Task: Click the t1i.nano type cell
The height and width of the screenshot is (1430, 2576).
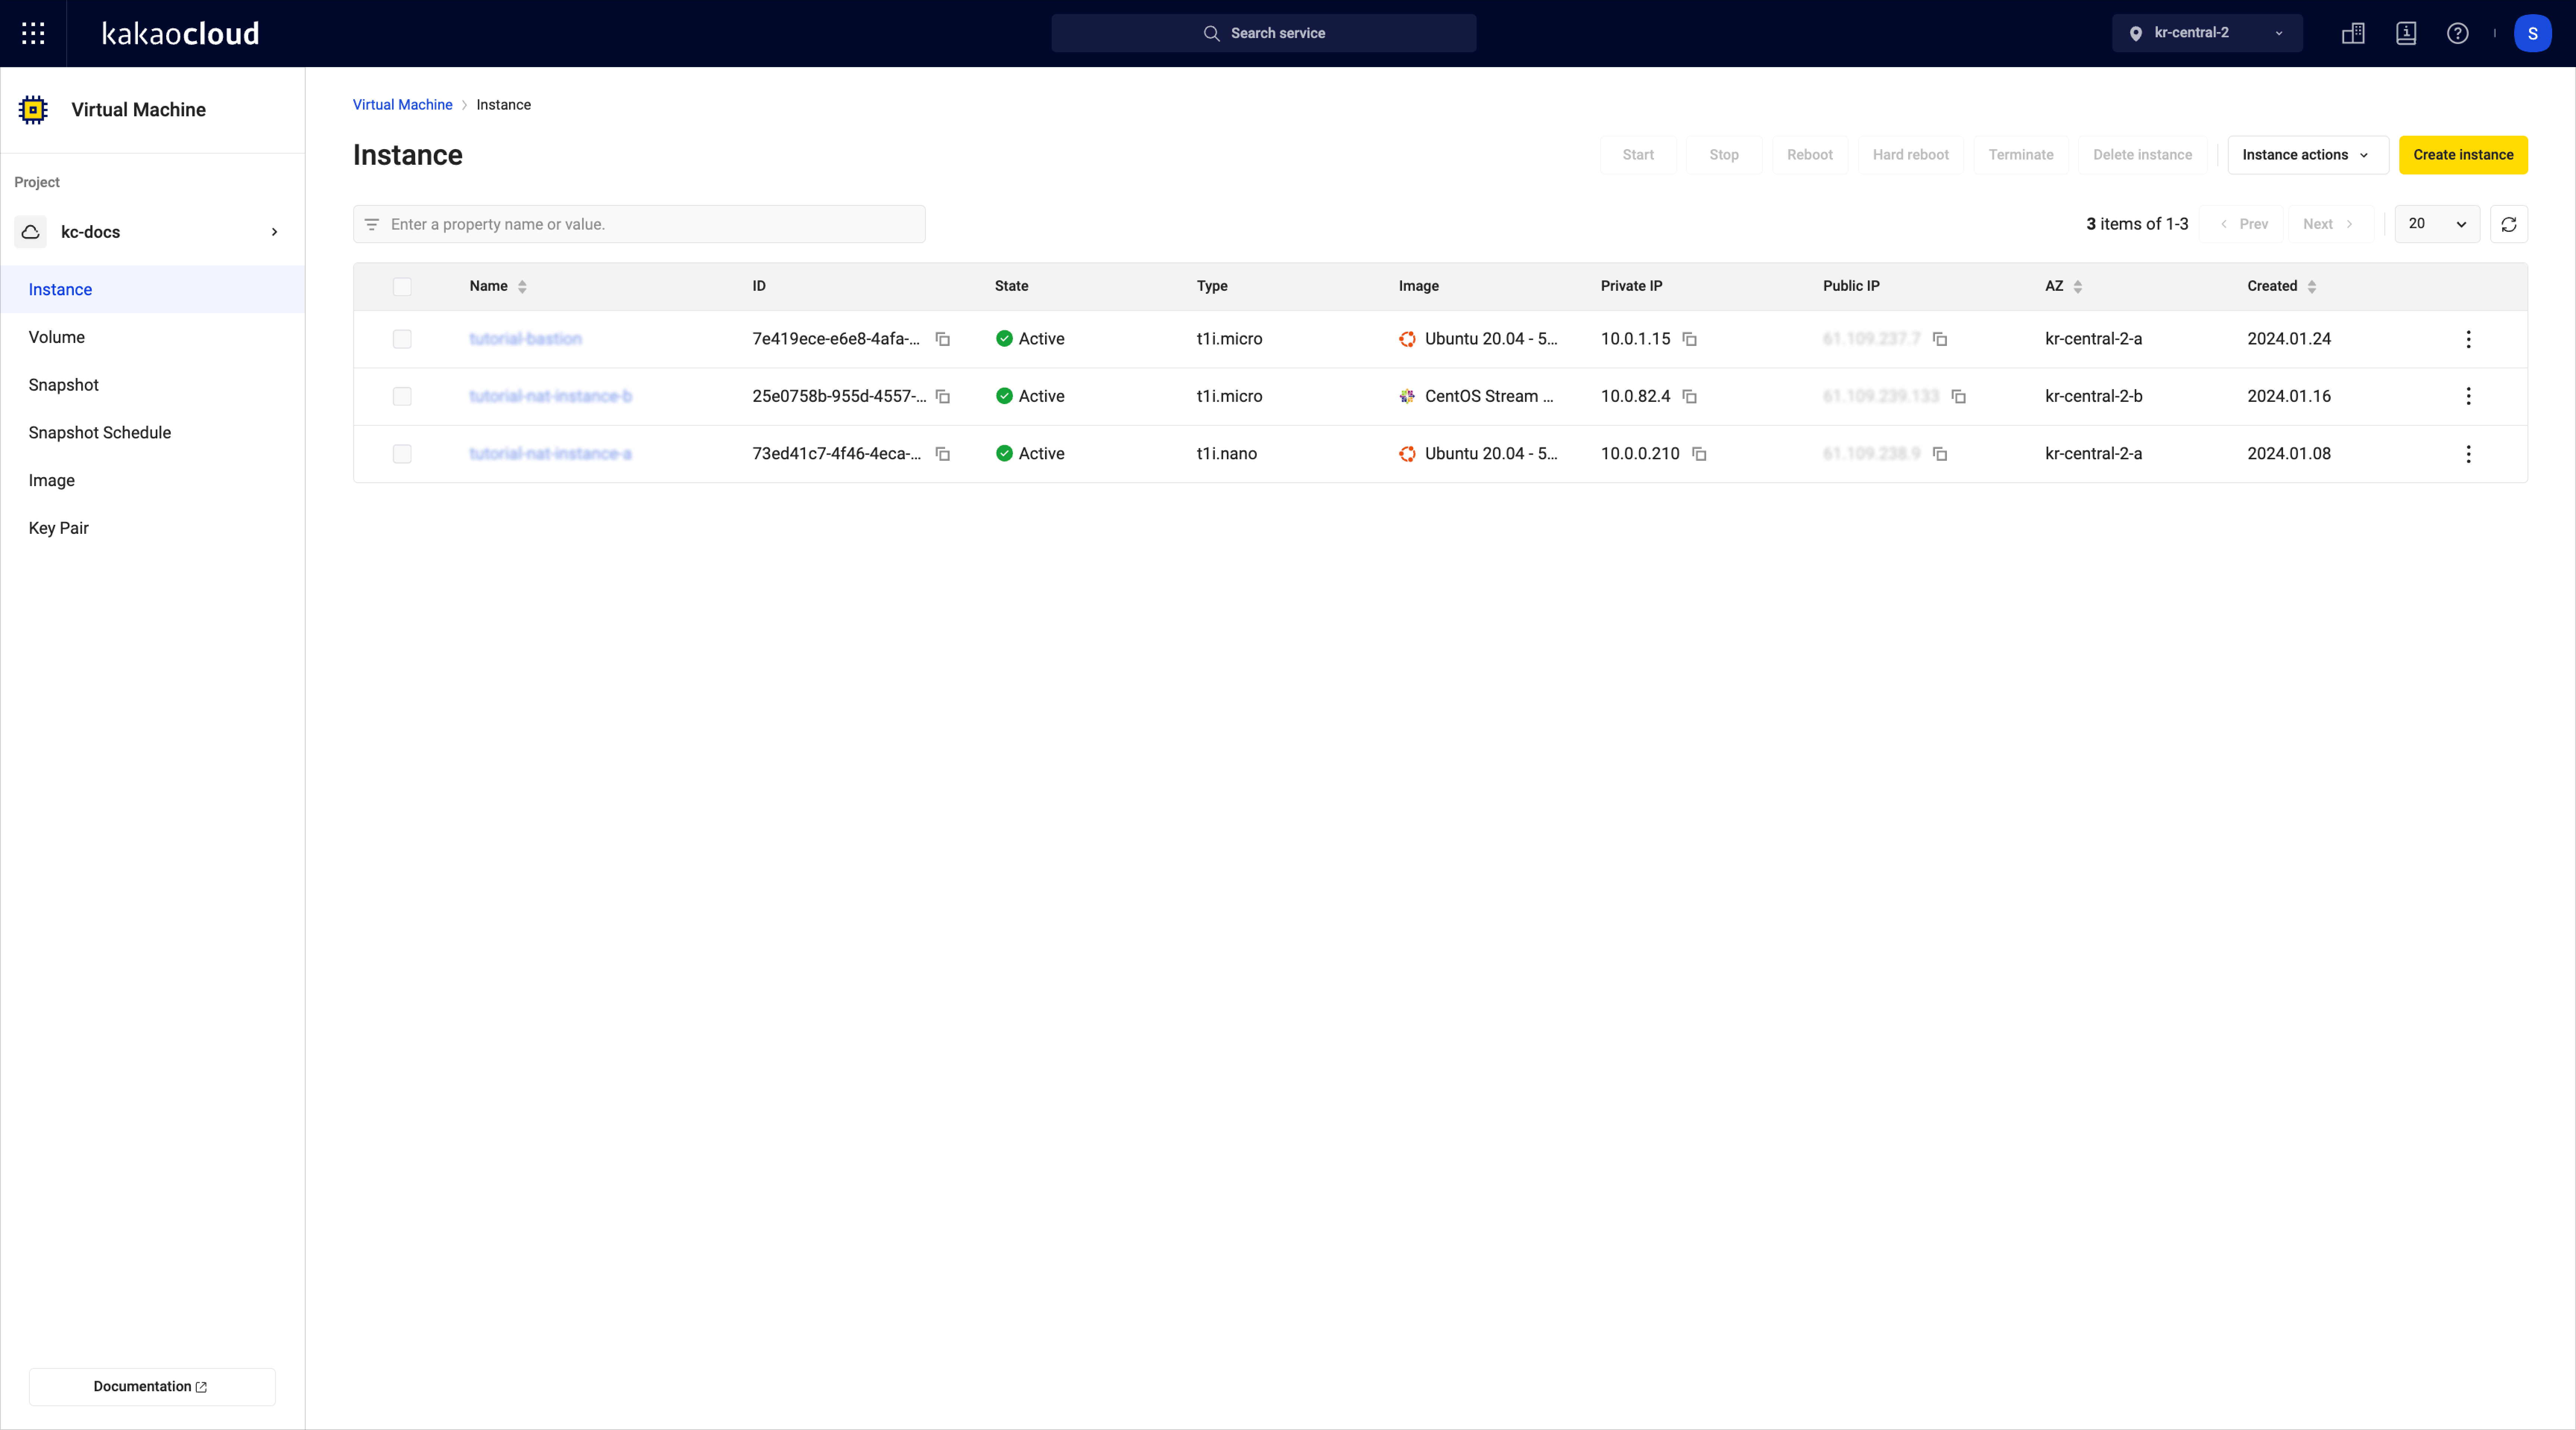Action: 1226,454
